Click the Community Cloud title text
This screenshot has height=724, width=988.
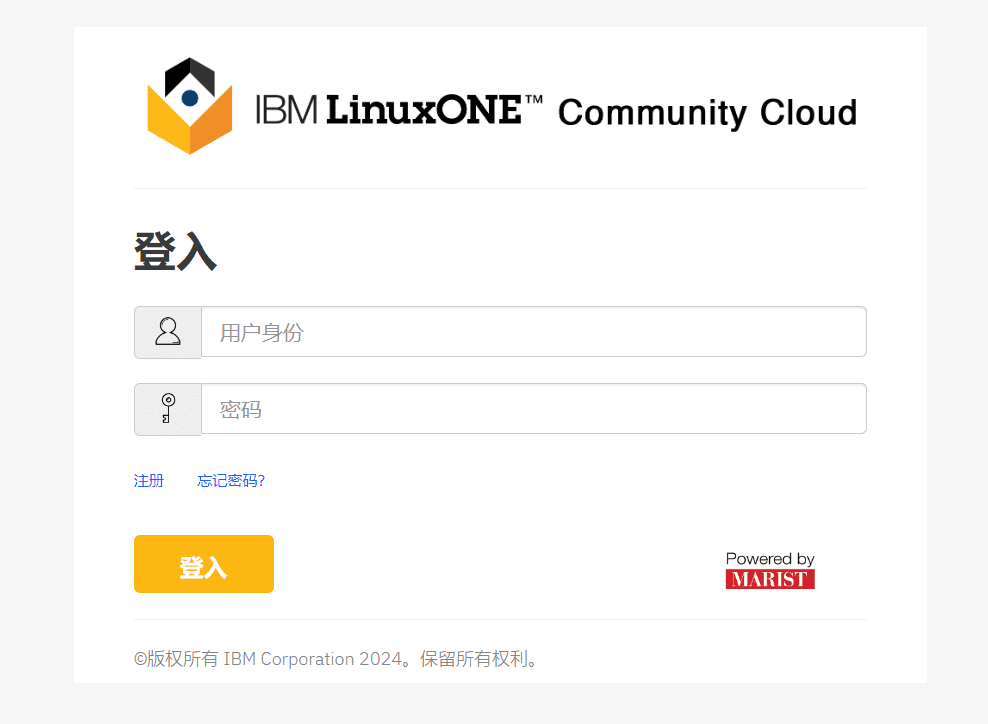(x=708, y=113)
